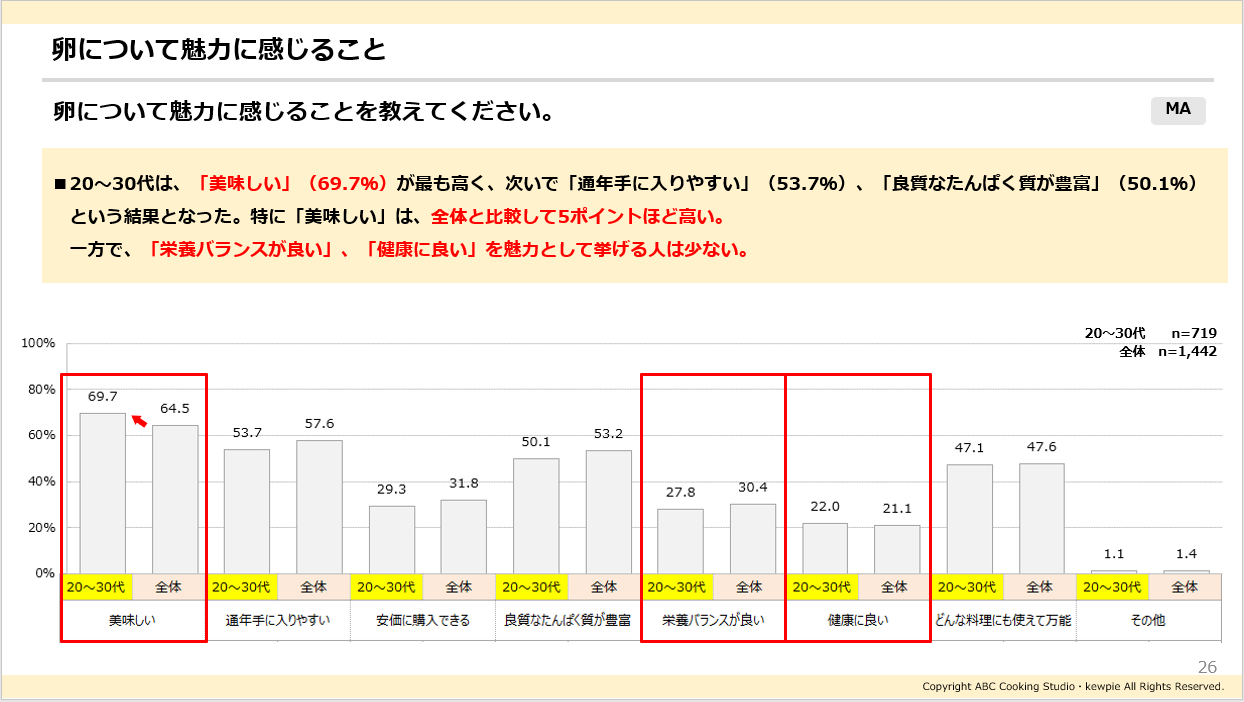The height and width of the screenshot is (702, 1244).
Task: Click the 20〜30代 legend text beside n=719
Action: tap(1115, 334)
